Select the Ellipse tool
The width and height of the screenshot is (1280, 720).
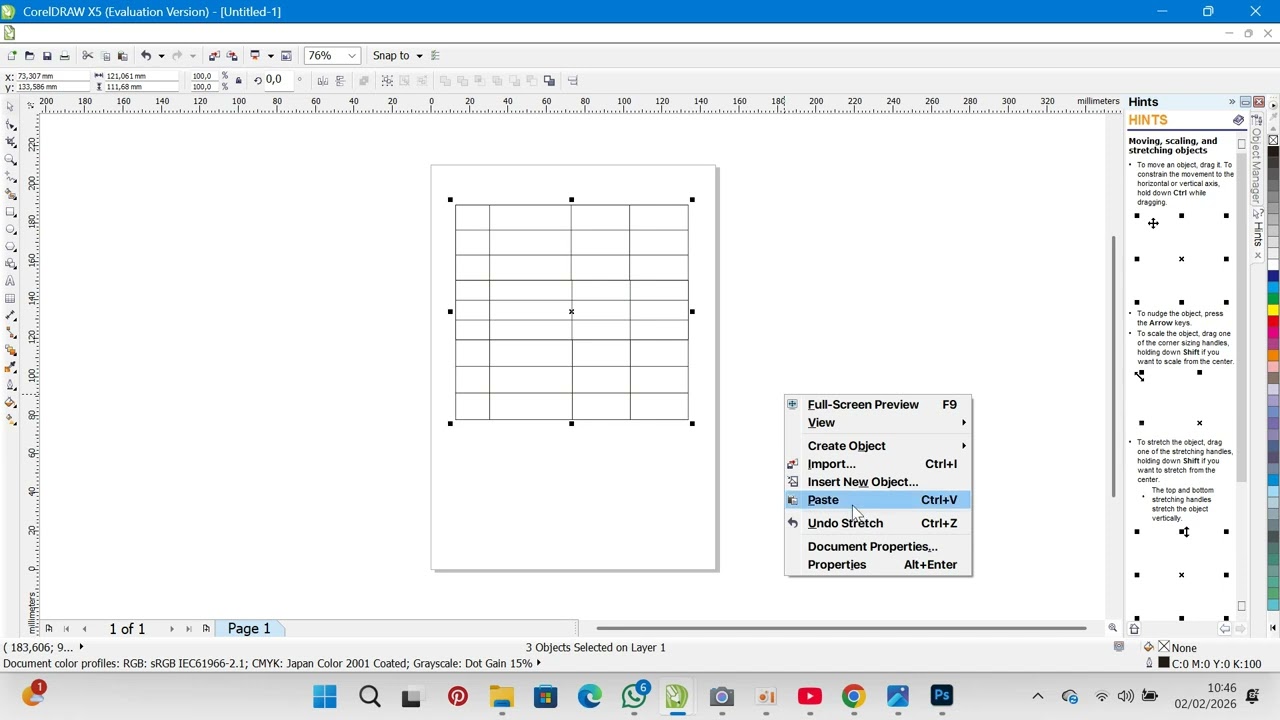point(11,229)
